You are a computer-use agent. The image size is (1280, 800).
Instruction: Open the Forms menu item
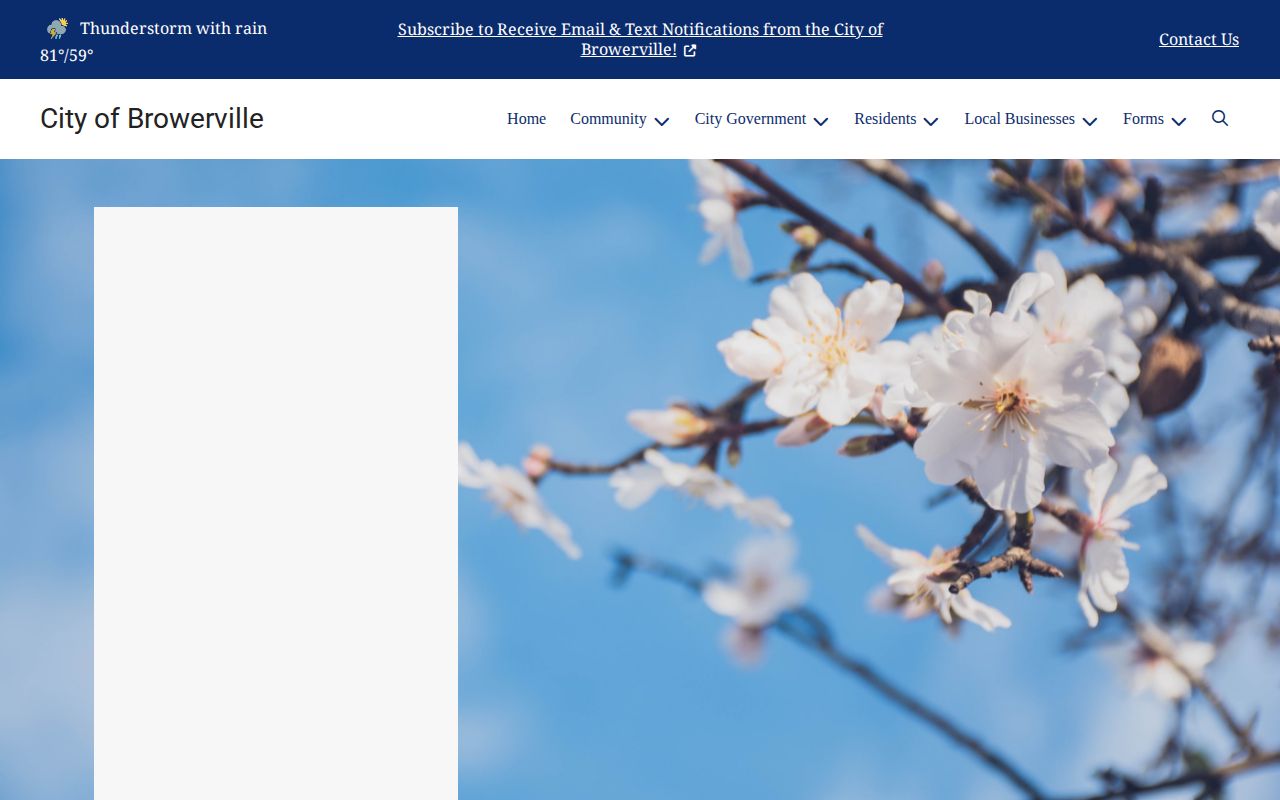coord(1143,119)
